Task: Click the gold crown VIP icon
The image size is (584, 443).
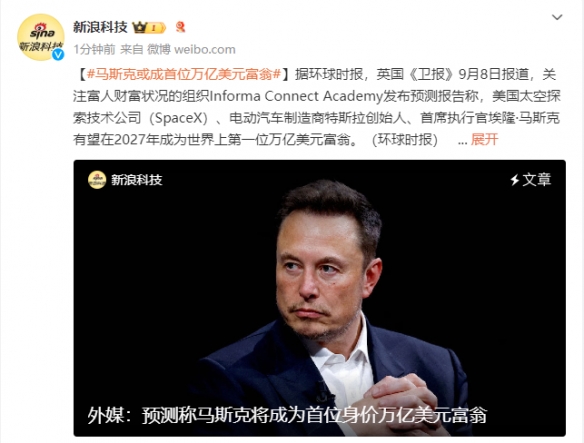Action: (x=139, y=27)
